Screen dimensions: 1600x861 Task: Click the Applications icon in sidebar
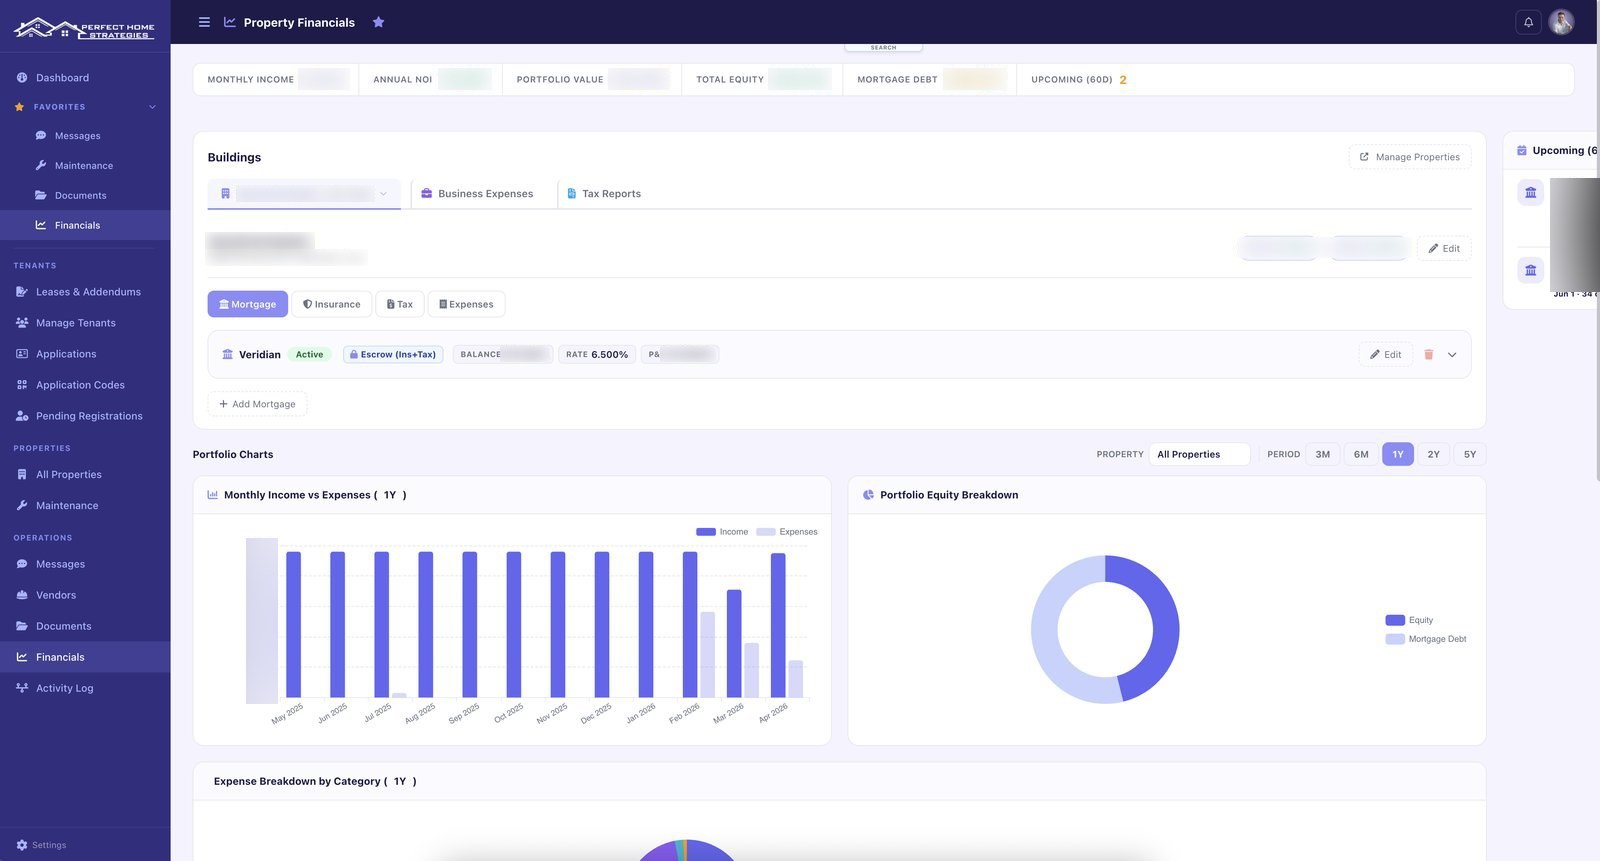(22, 354)
